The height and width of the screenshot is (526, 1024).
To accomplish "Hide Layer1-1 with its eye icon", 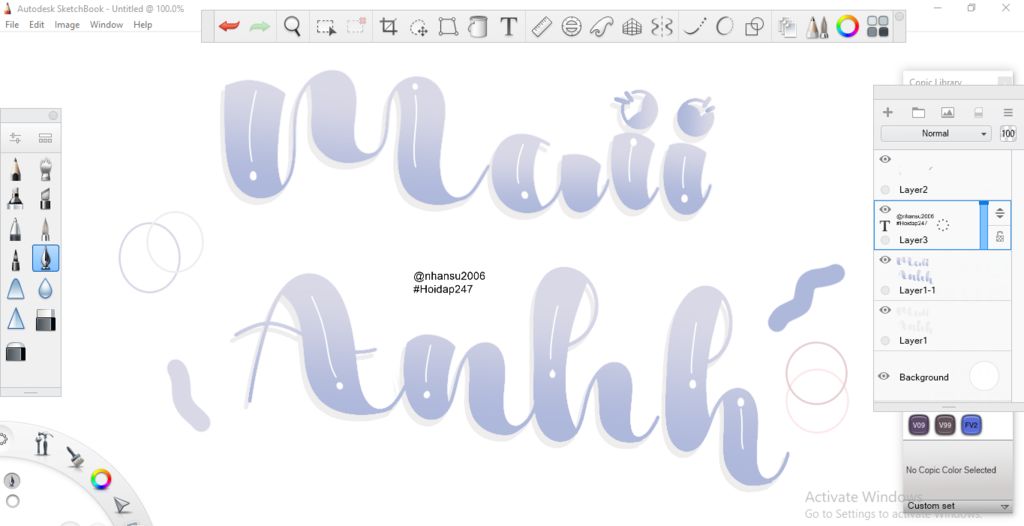I will click(x=885, y=259).
